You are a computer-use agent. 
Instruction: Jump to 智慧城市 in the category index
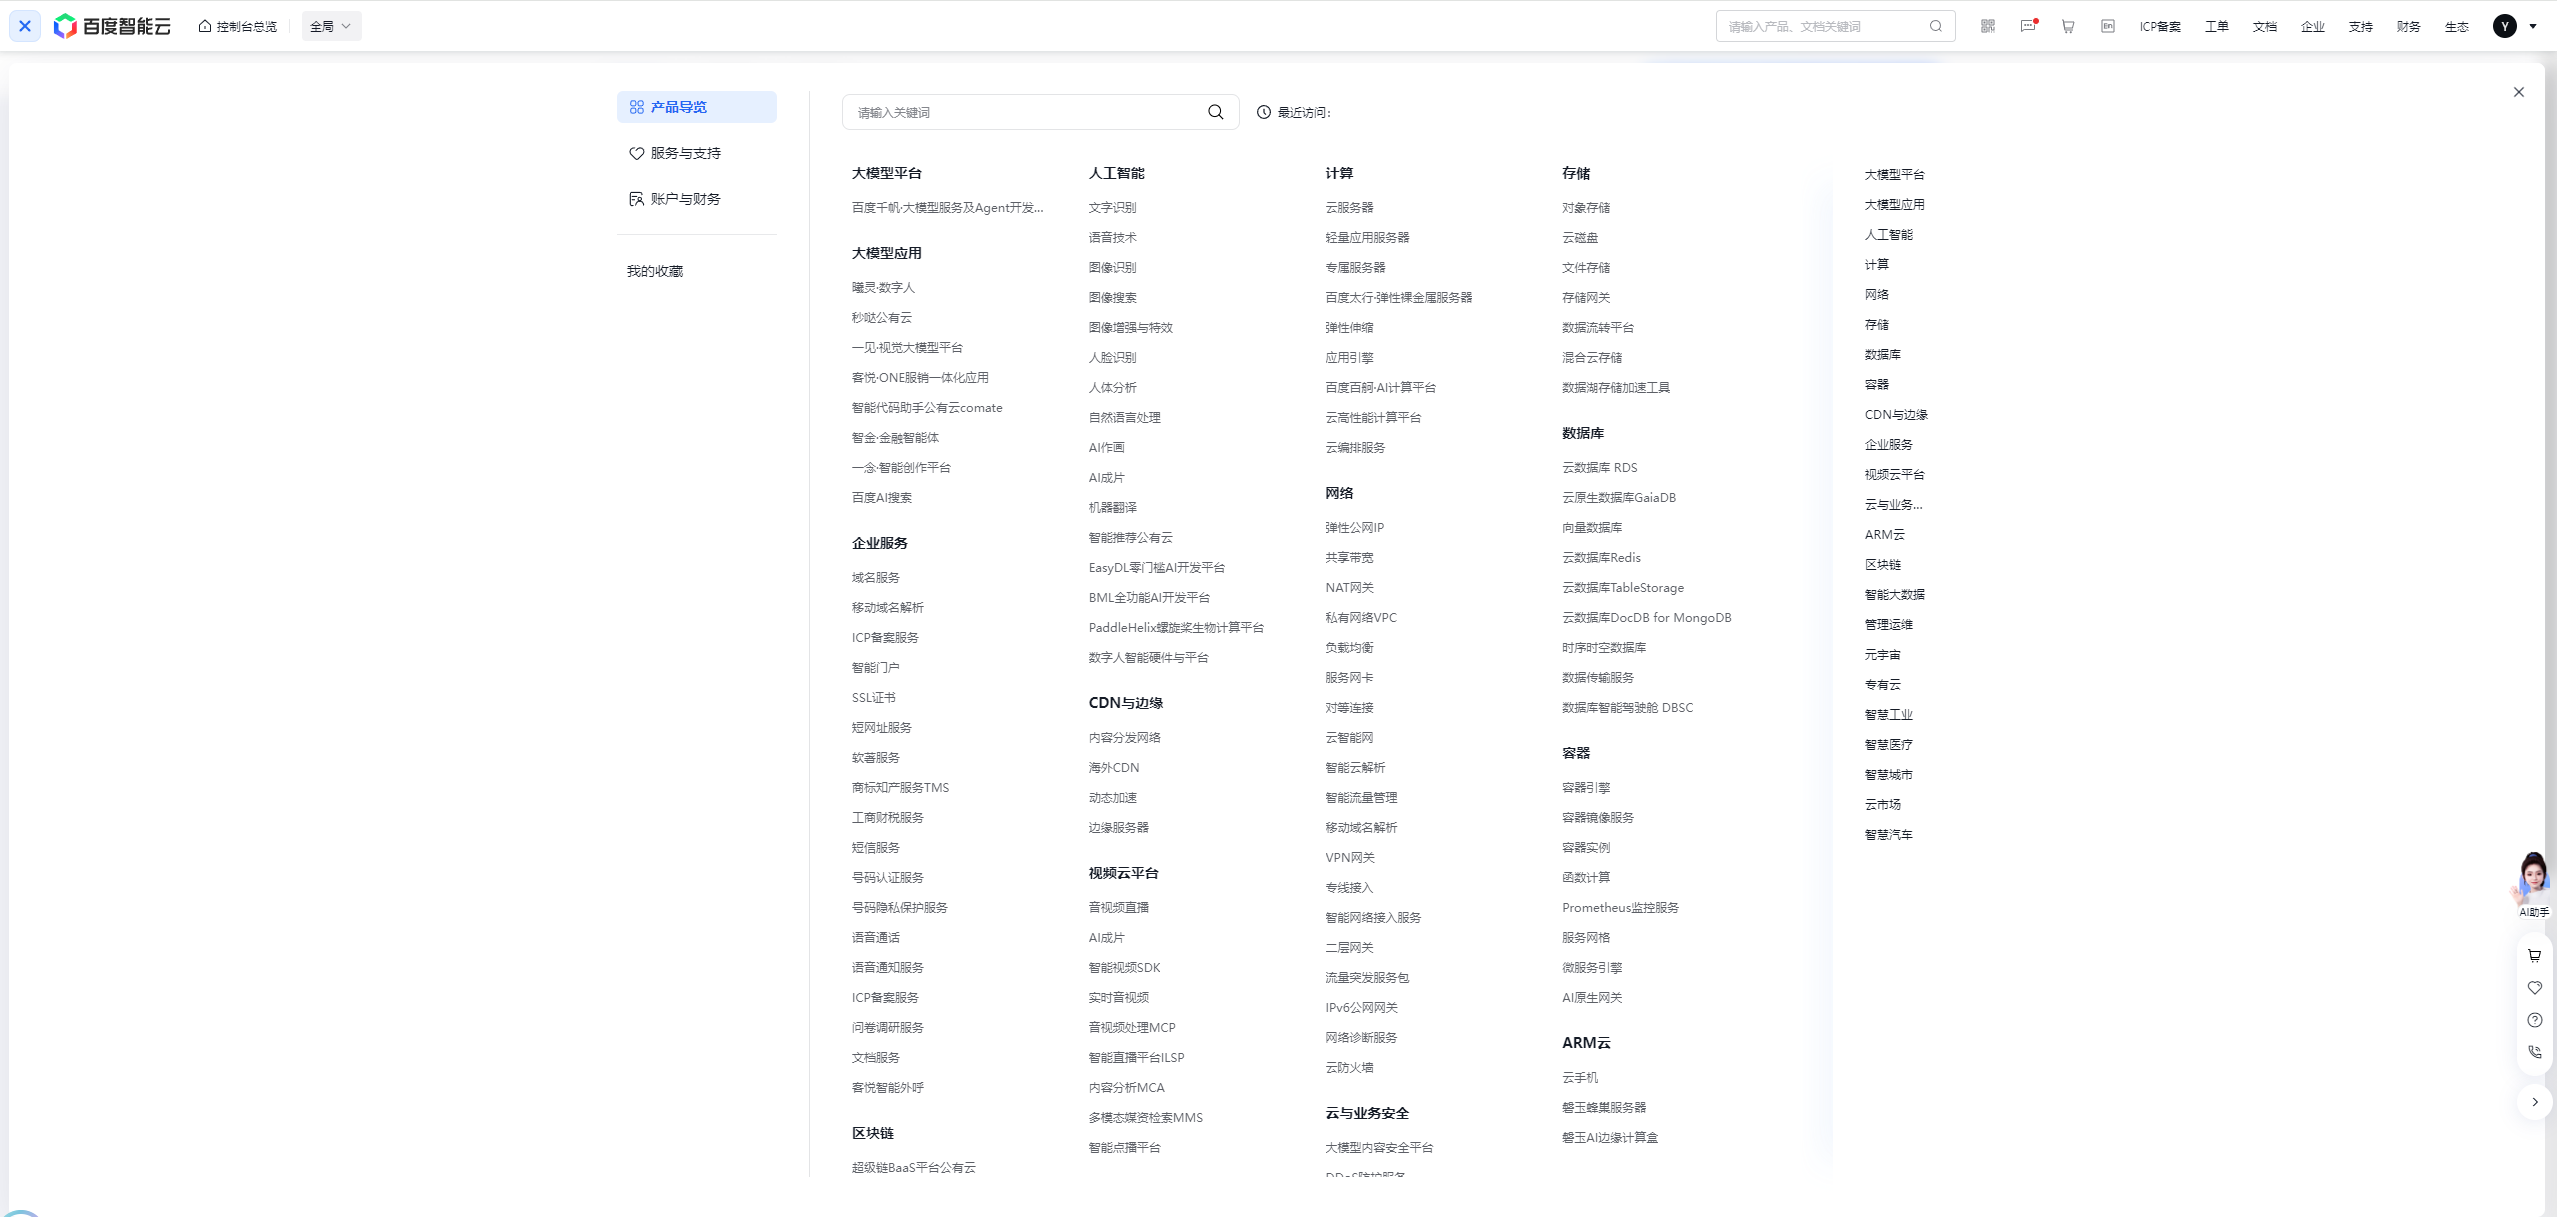(1888, 774)
